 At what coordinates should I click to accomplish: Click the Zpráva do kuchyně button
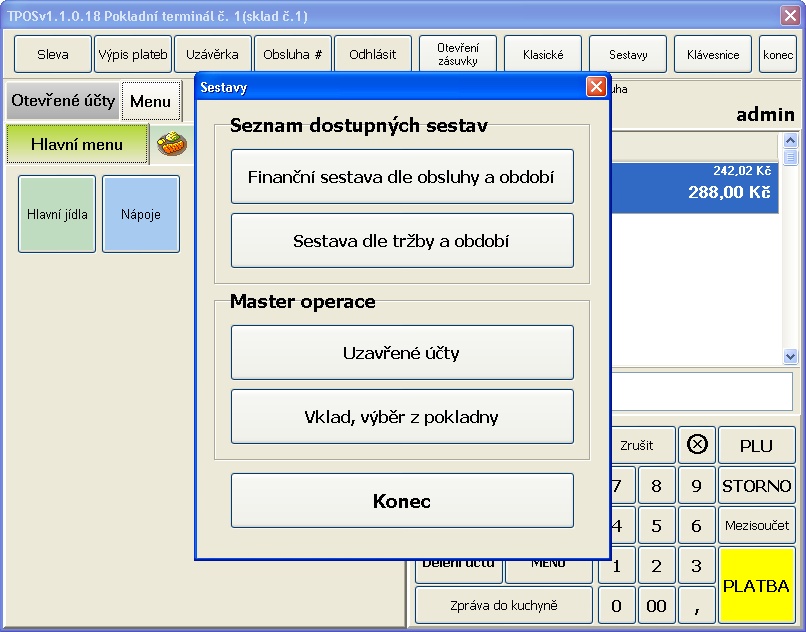[504, 605]
